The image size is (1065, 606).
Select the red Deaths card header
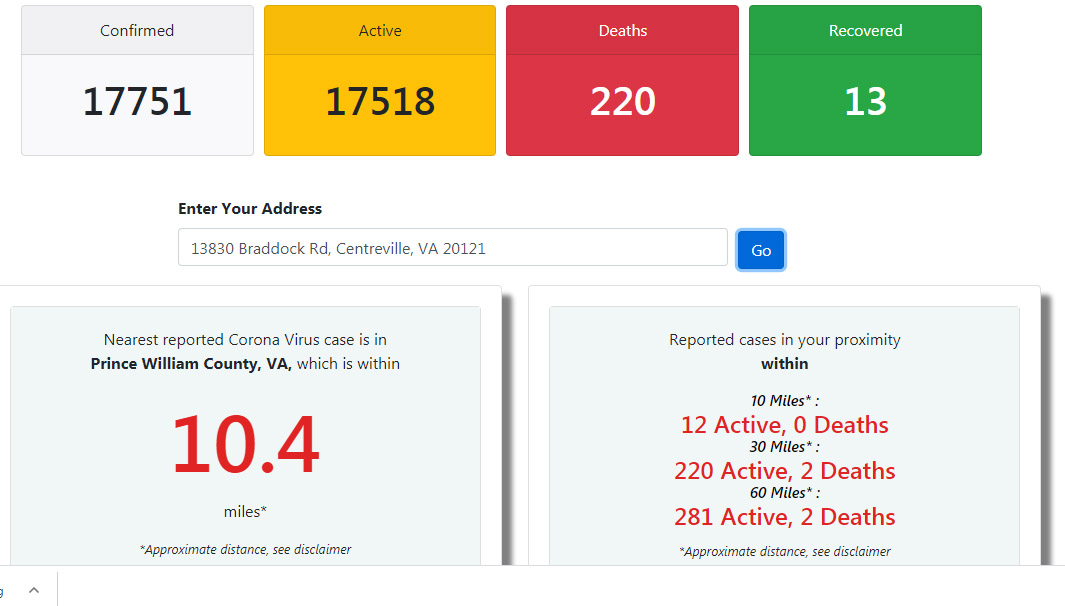click(622, 31)
